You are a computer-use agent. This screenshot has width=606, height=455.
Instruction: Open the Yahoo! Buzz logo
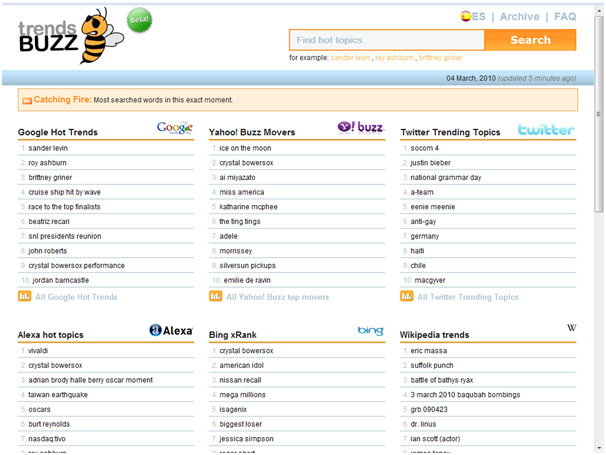click(360, 127)
